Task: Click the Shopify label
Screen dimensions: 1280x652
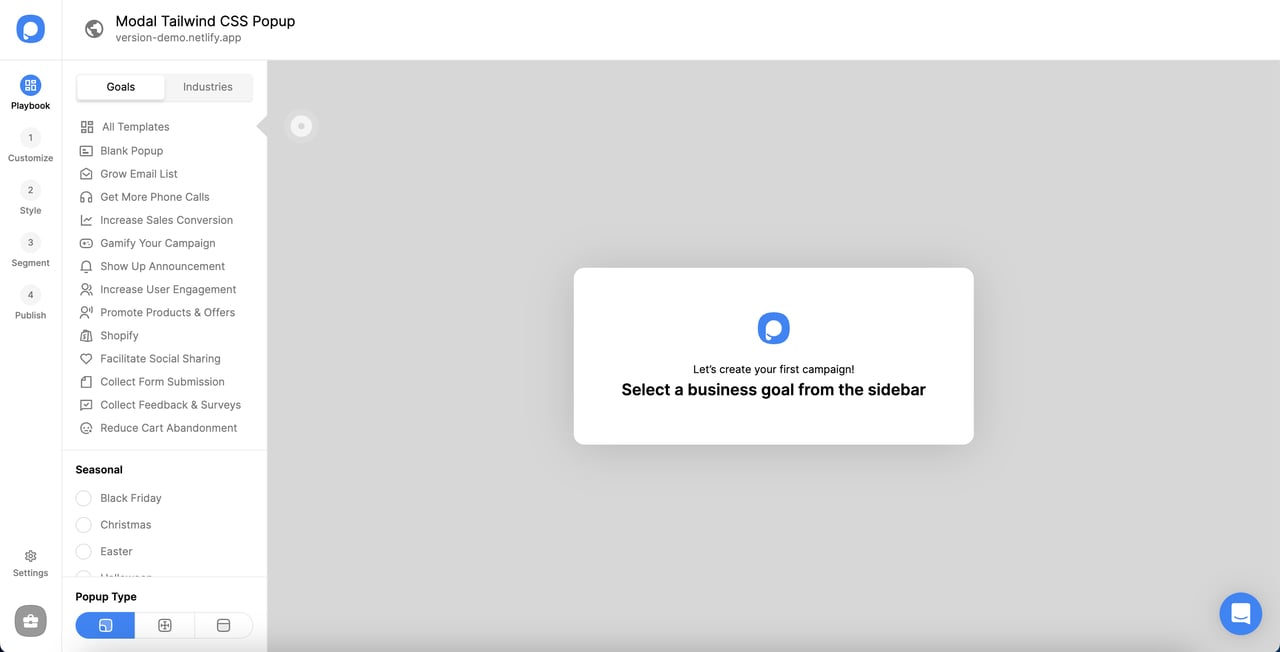Action: (x=119, y=336)
